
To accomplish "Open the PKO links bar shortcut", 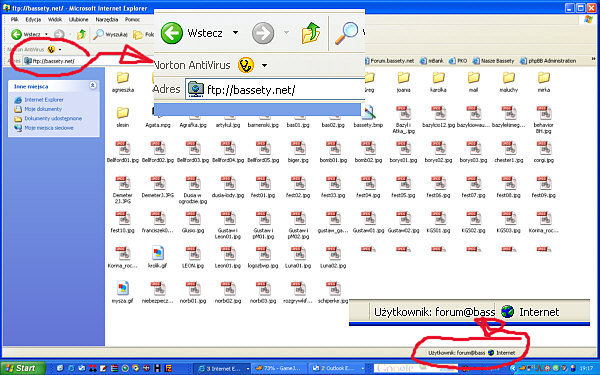I will pyautogui.click(x=458, y=60).
